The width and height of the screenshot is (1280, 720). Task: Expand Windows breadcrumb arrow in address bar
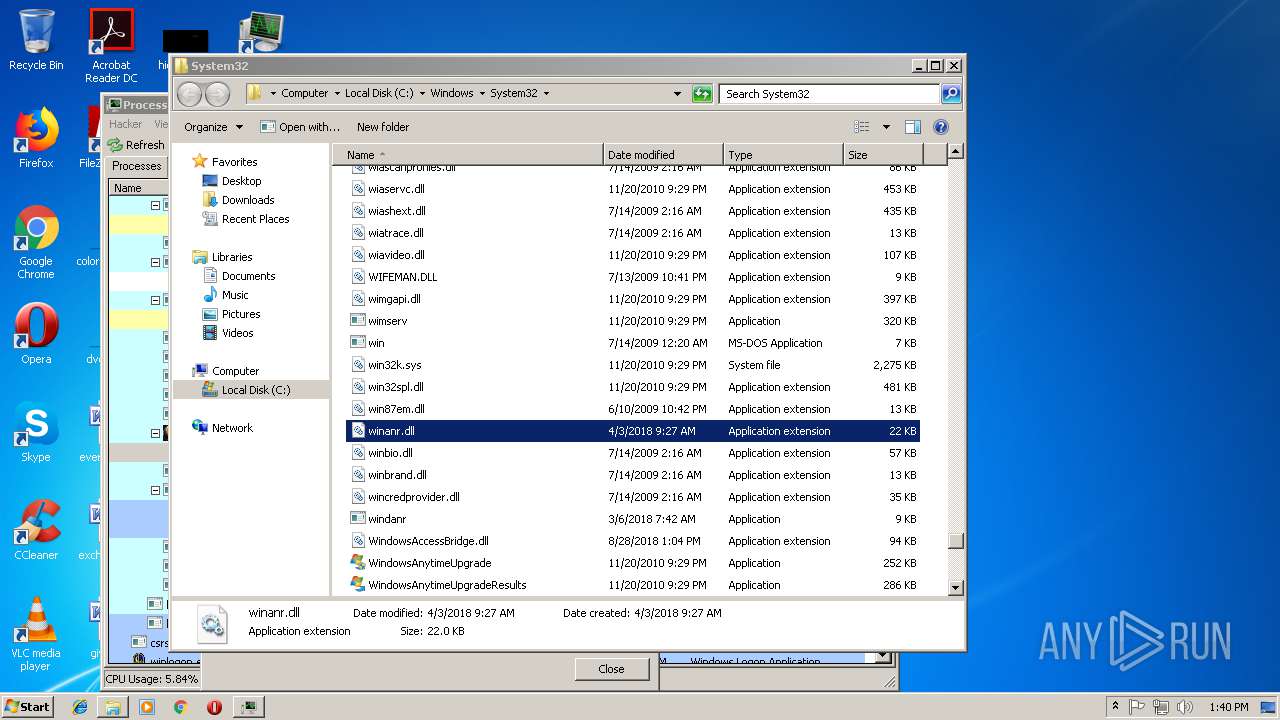click(481, 94)
